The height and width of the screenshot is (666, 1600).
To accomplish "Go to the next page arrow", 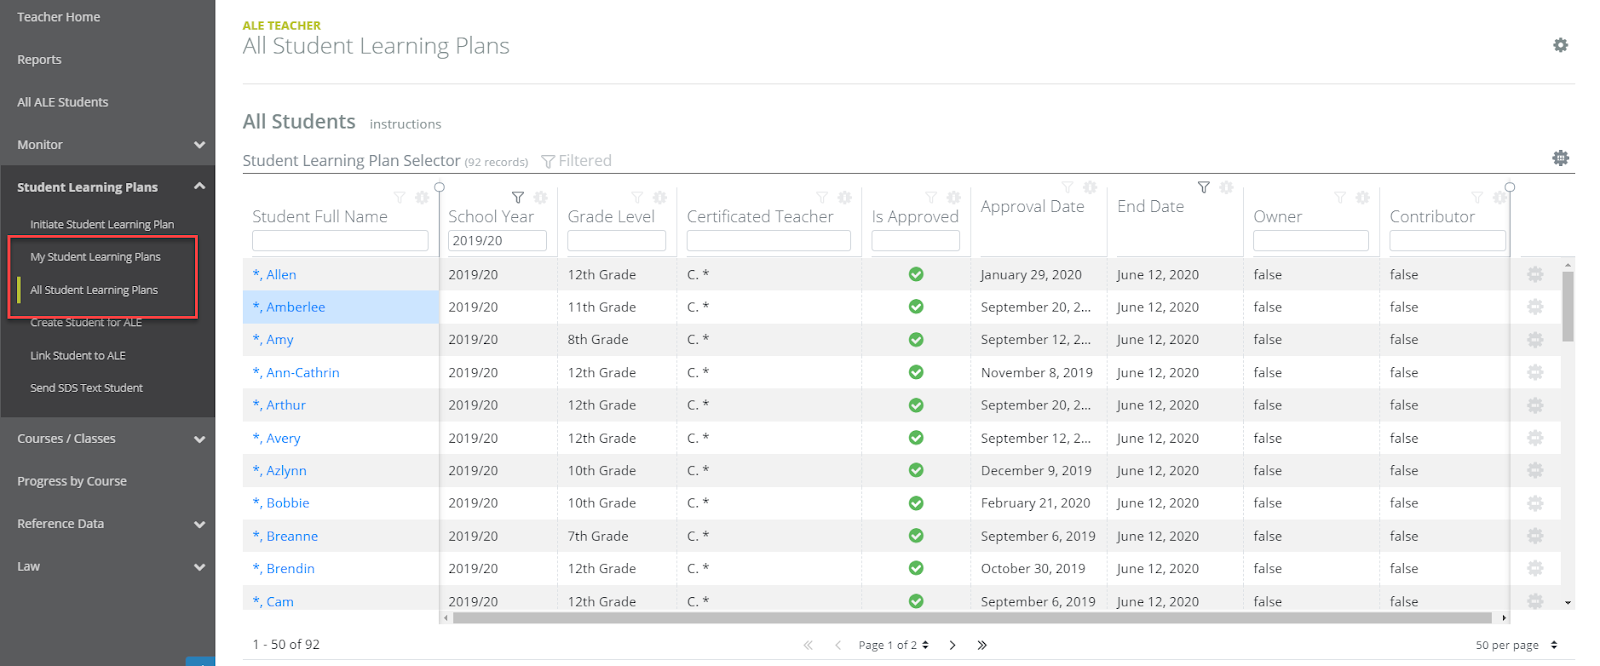I will (x=952, y=645).
